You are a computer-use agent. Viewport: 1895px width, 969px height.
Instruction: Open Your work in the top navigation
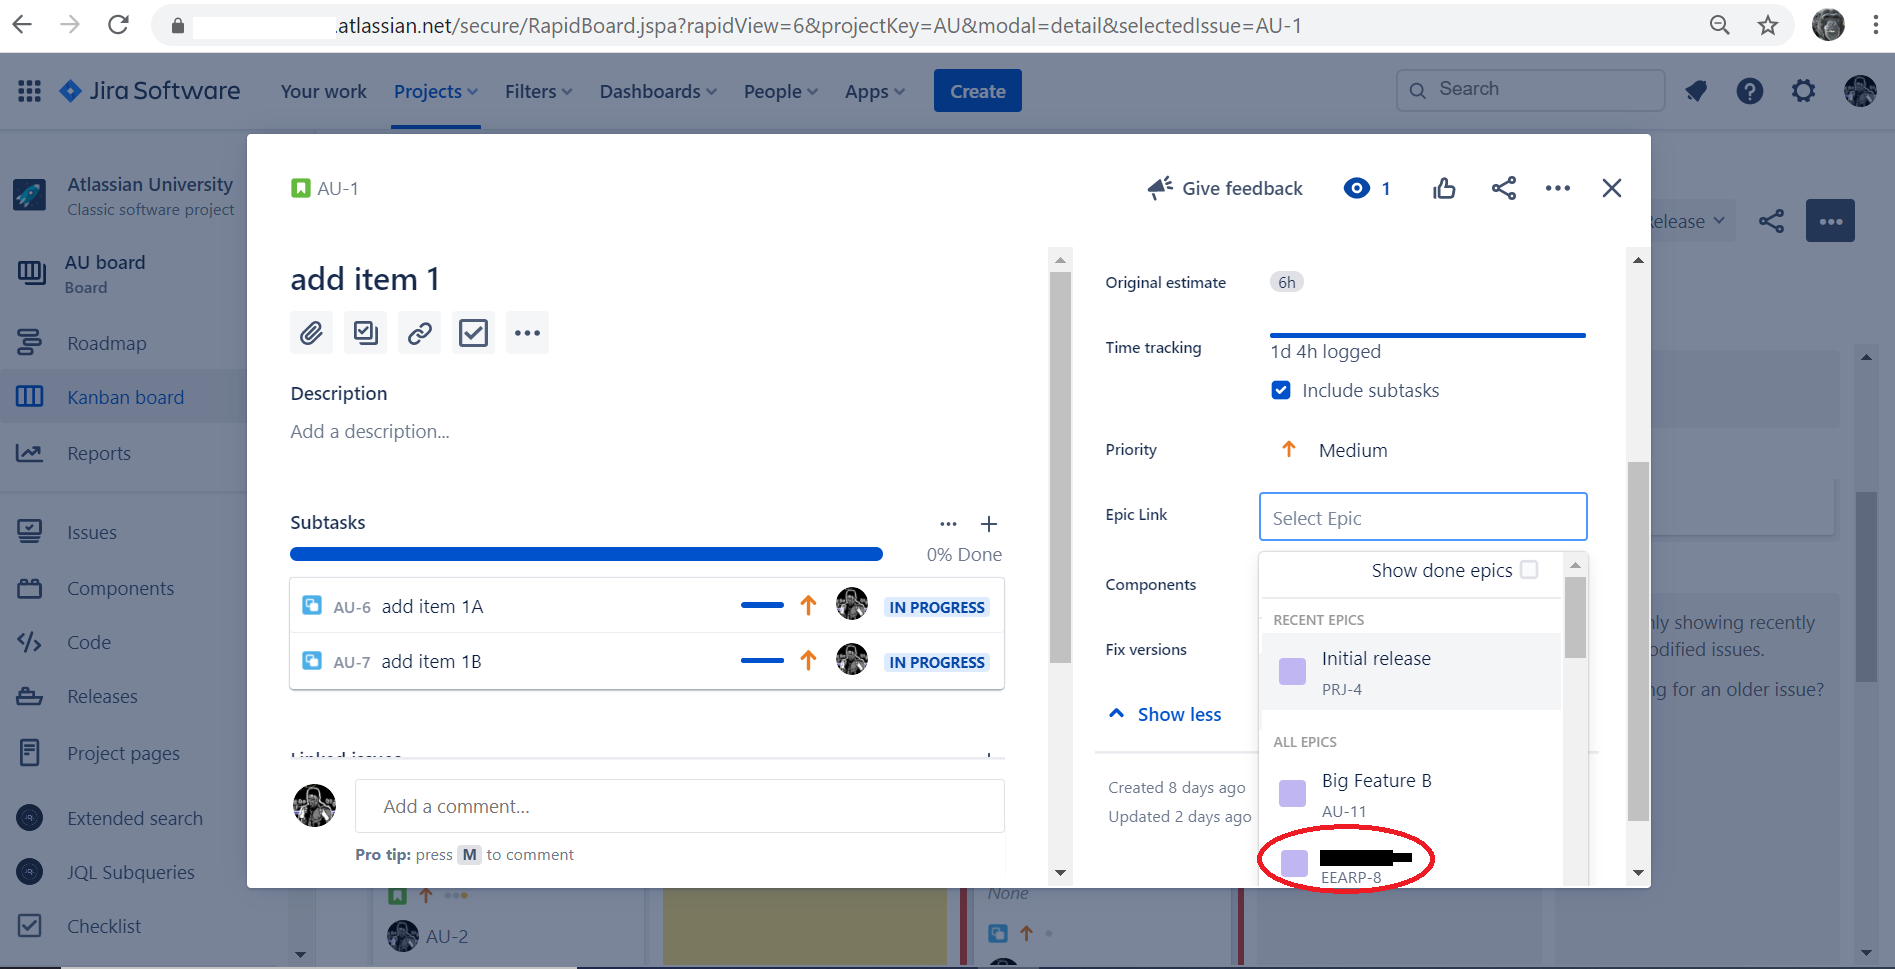pos(324,91)
